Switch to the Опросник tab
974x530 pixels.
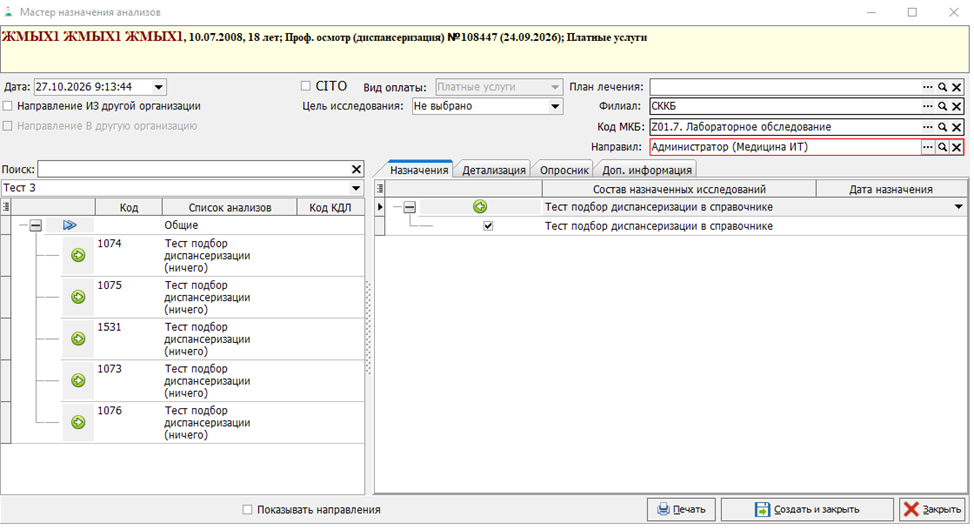[x=564, y=170]
